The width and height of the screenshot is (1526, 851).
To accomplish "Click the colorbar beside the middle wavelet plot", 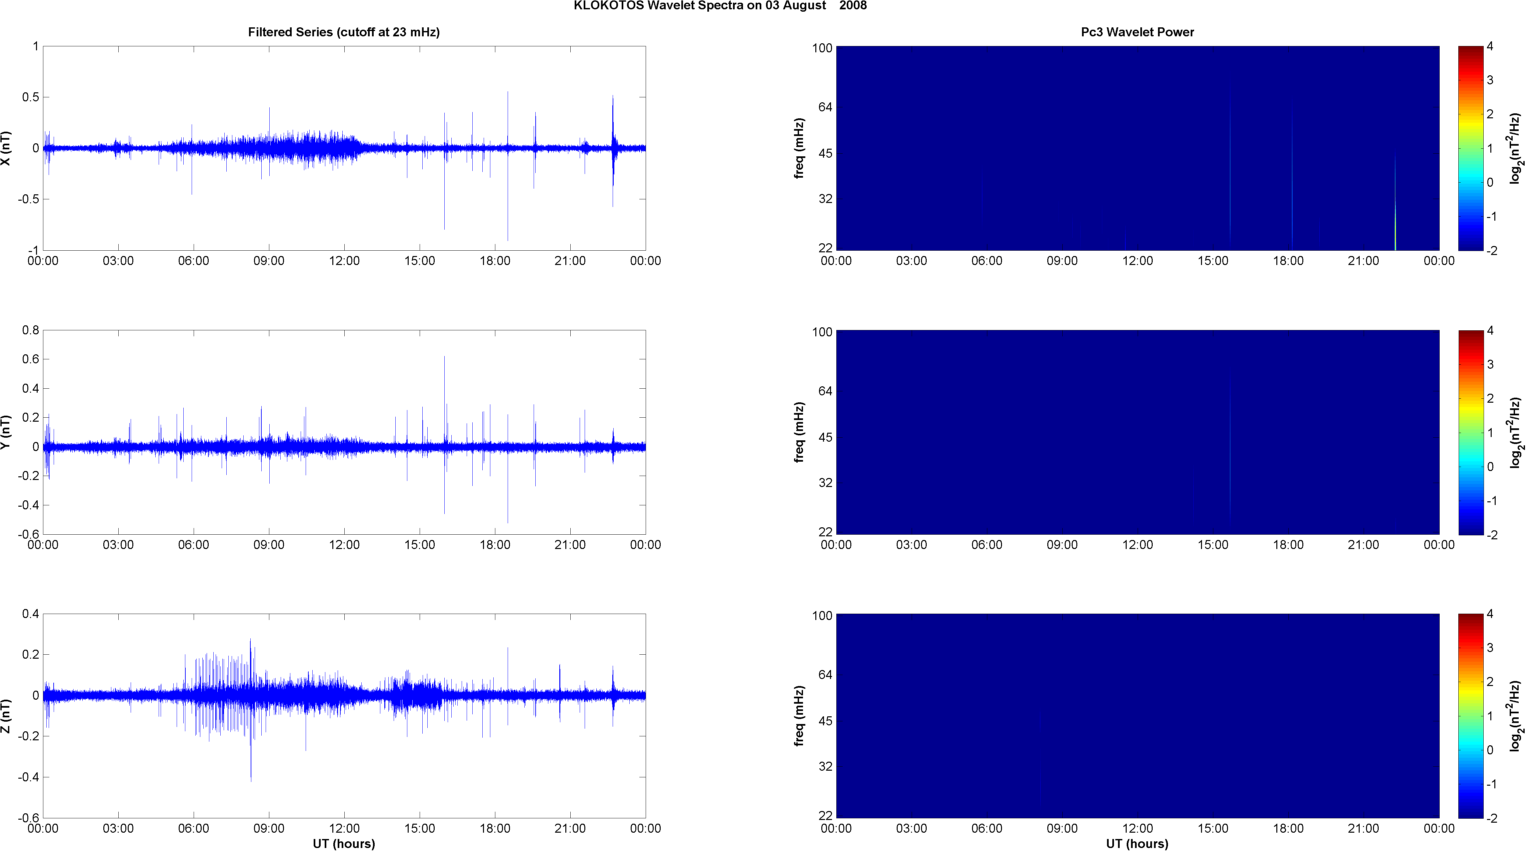I will tap(1470, 432).
